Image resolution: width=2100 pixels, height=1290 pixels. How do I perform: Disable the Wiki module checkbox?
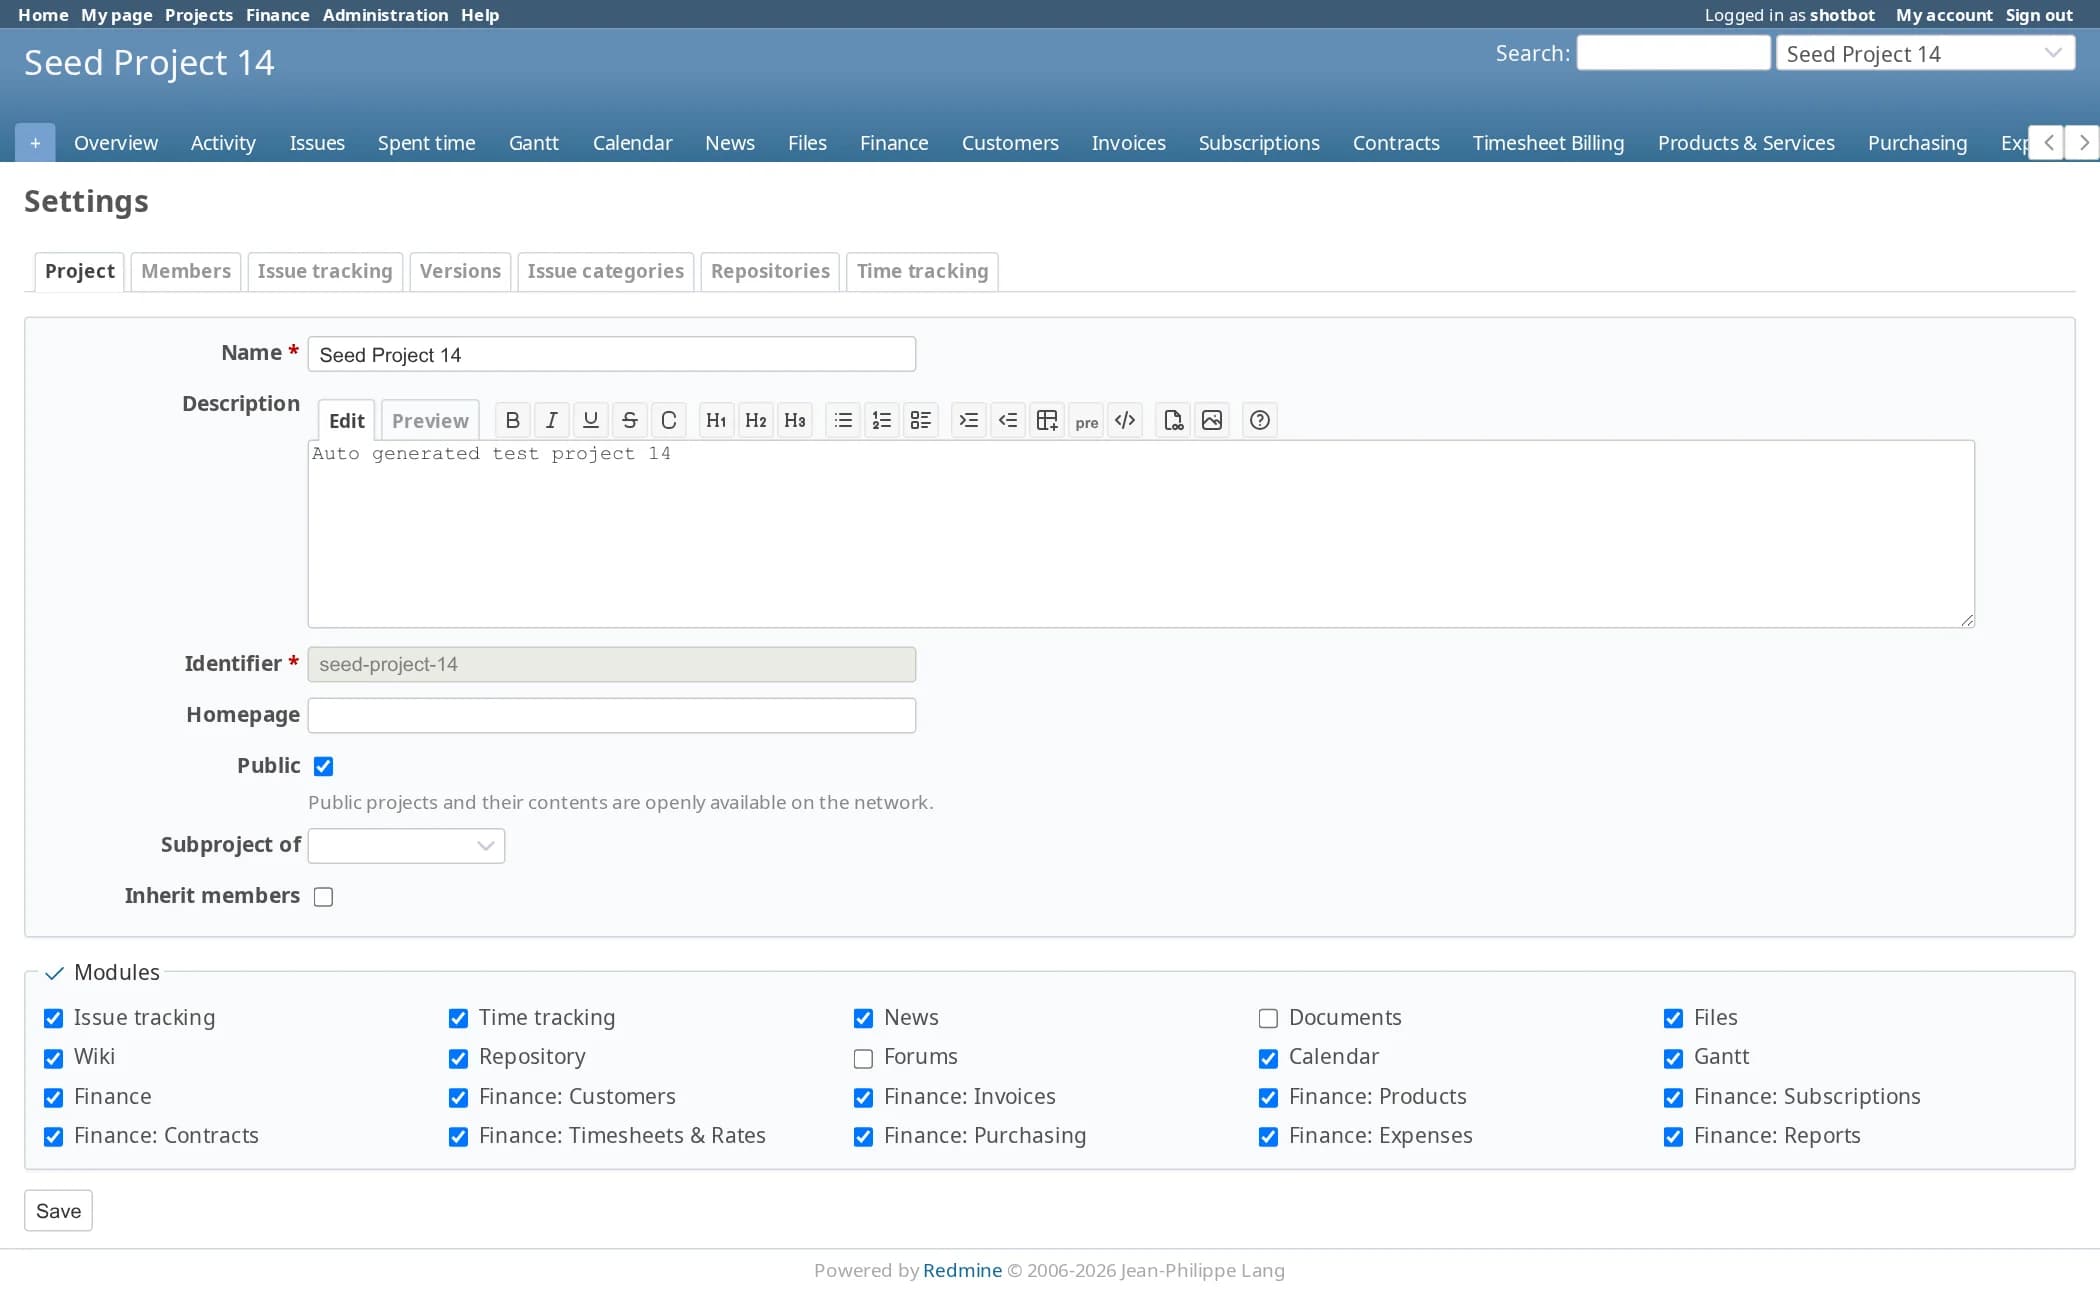pos(53,1058)
